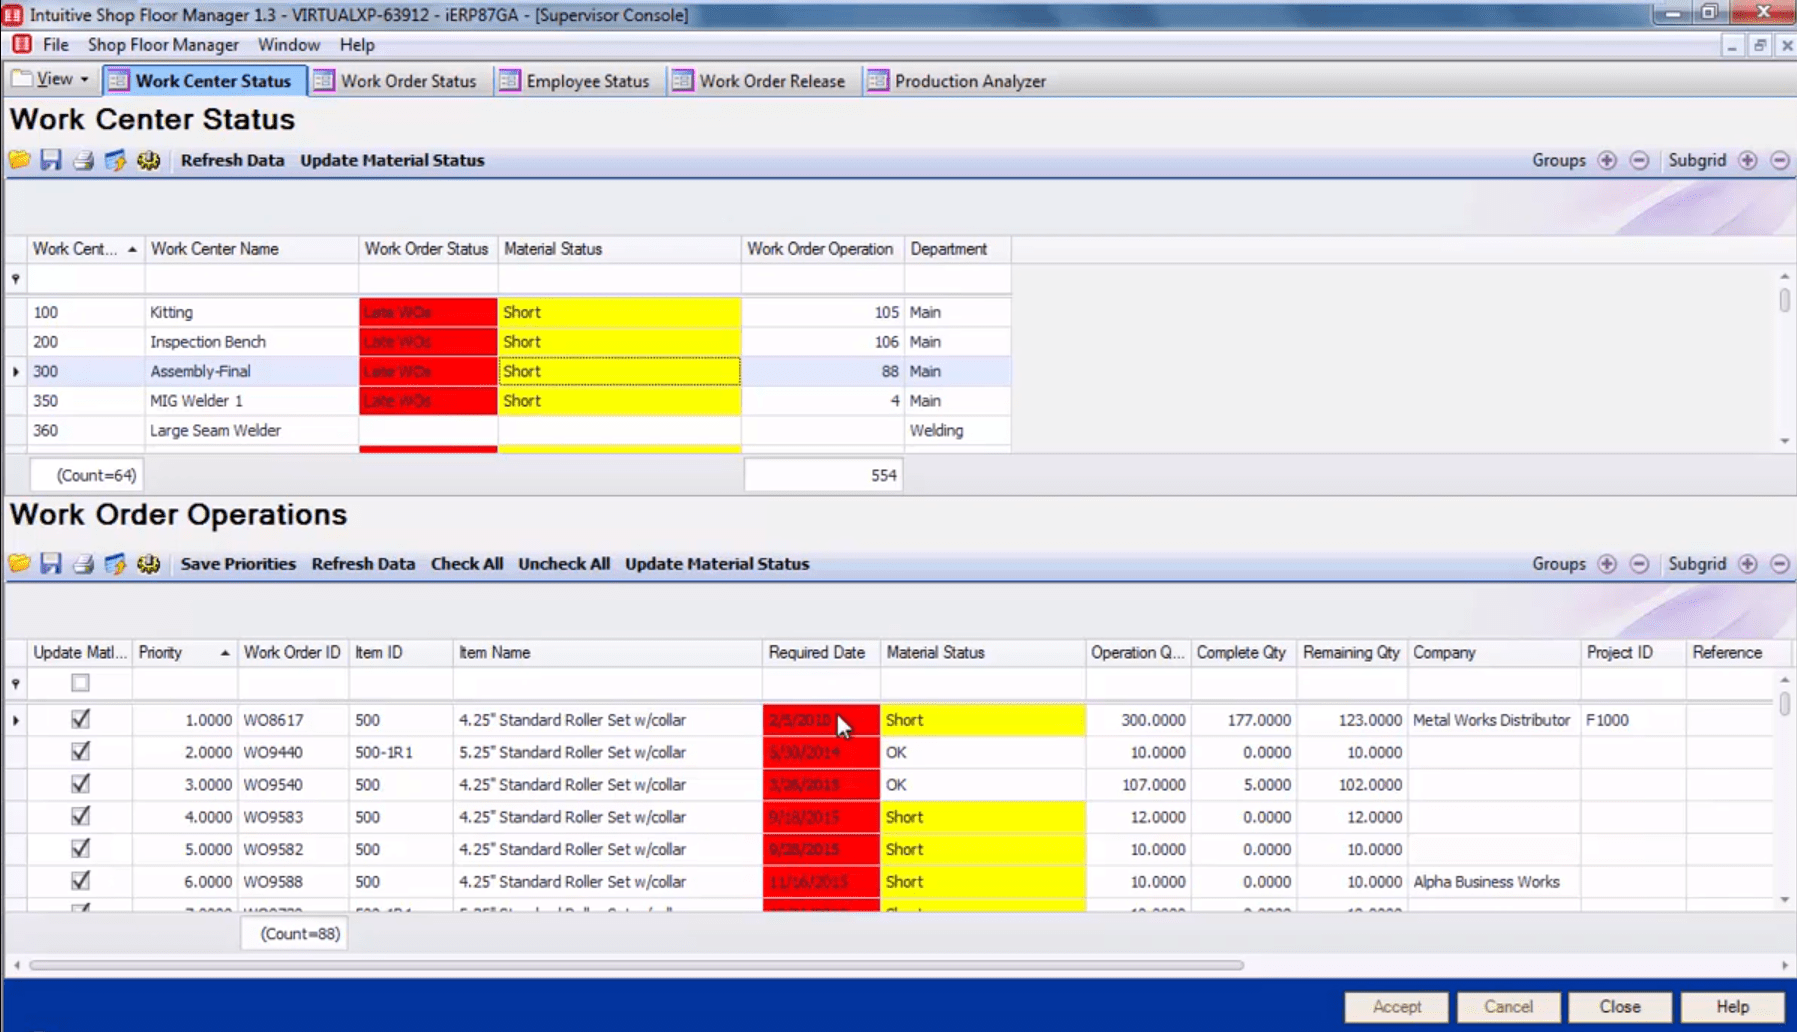
Task: Print icon in Work Order Operations toolbar
Action: [x=83, y=564]
